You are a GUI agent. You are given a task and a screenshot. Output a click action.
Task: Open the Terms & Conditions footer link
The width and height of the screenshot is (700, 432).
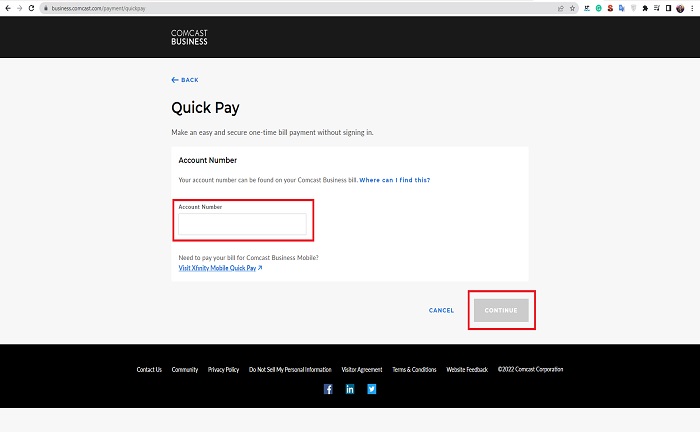click(x=414, y=370)
